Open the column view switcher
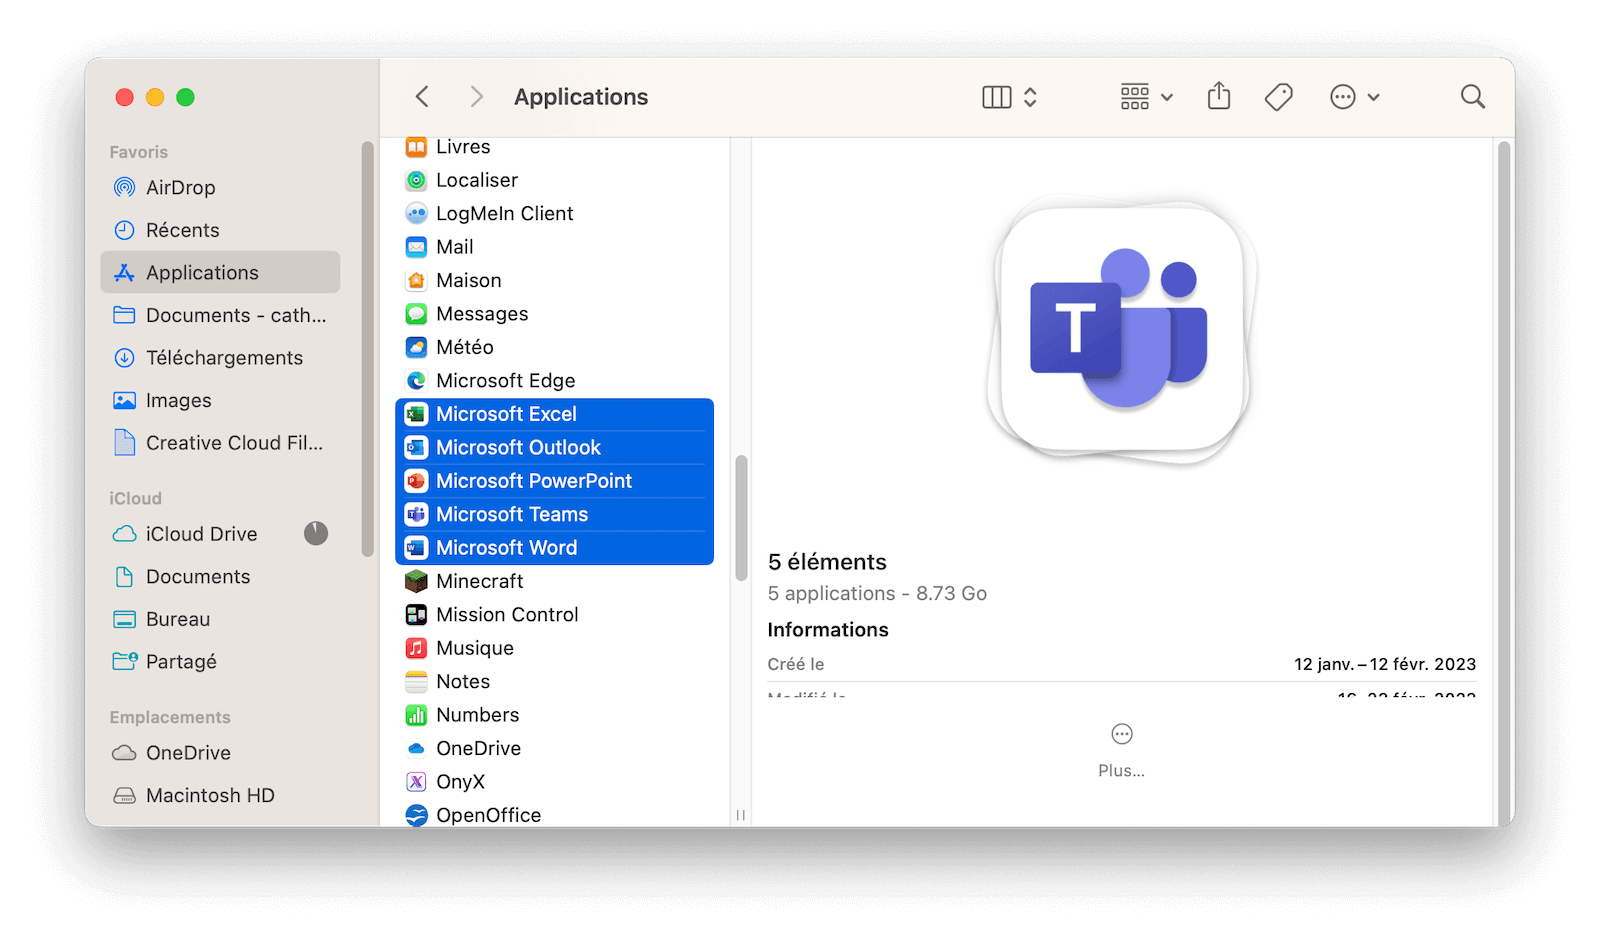Viewport: 1600px width, 939px height. (x=1009, y=97)
